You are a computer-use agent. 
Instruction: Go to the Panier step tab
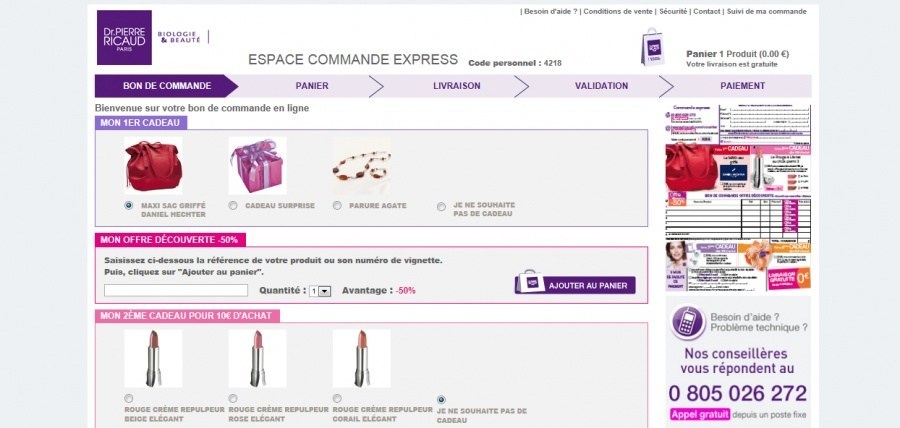click(312, 86)
